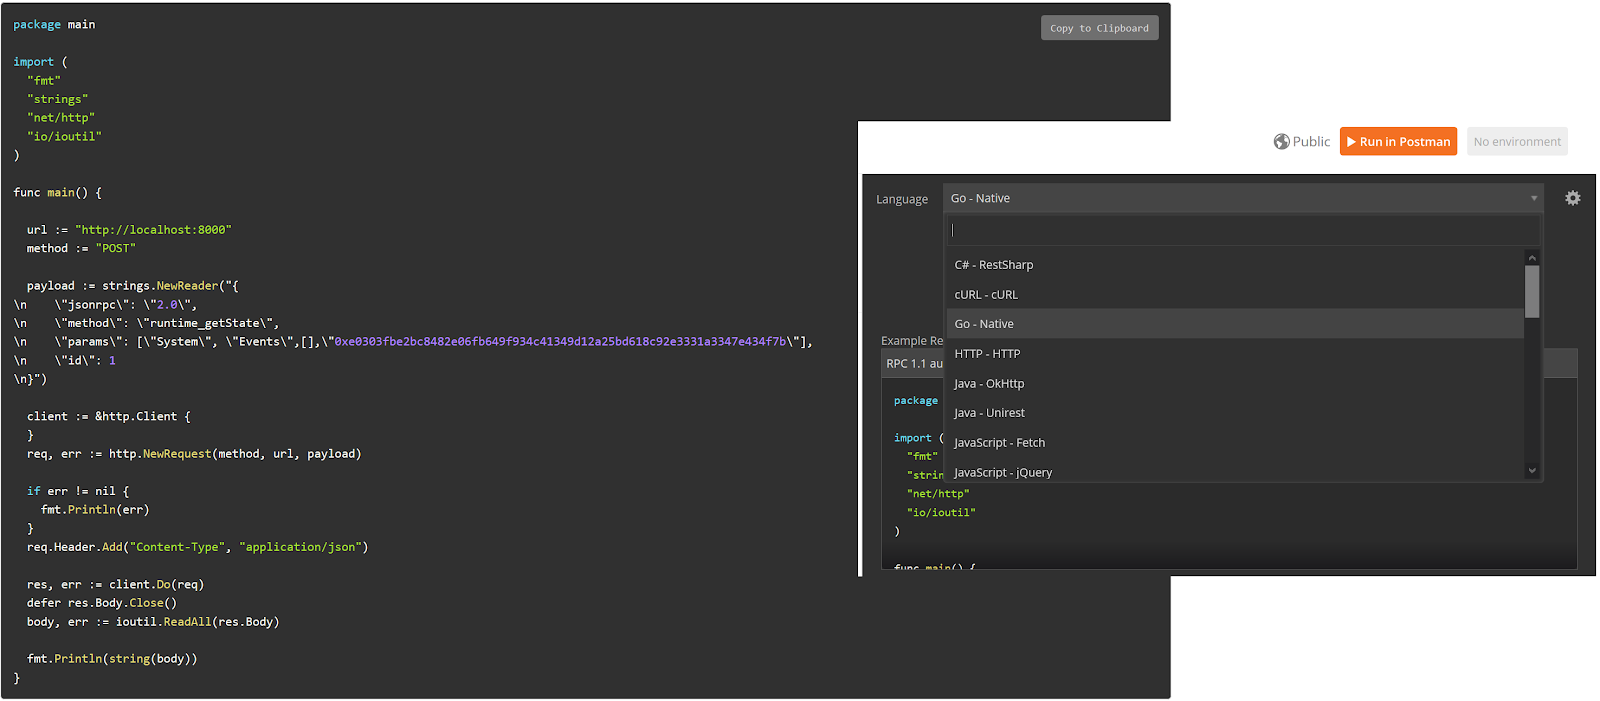Select Java - OkHttp from the list
The width and height of the screenshot is (1600, 701).
pyautogui.click(x=989, y=384)
